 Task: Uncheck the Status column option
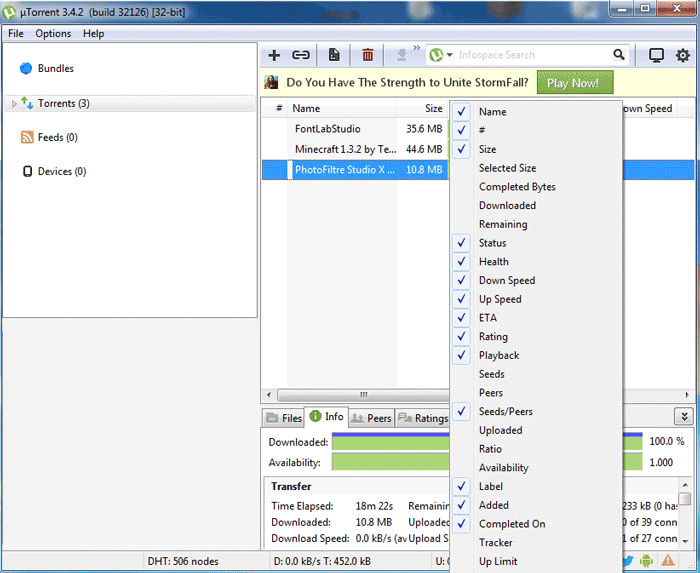pyautogui.click(x=536, y=243)
